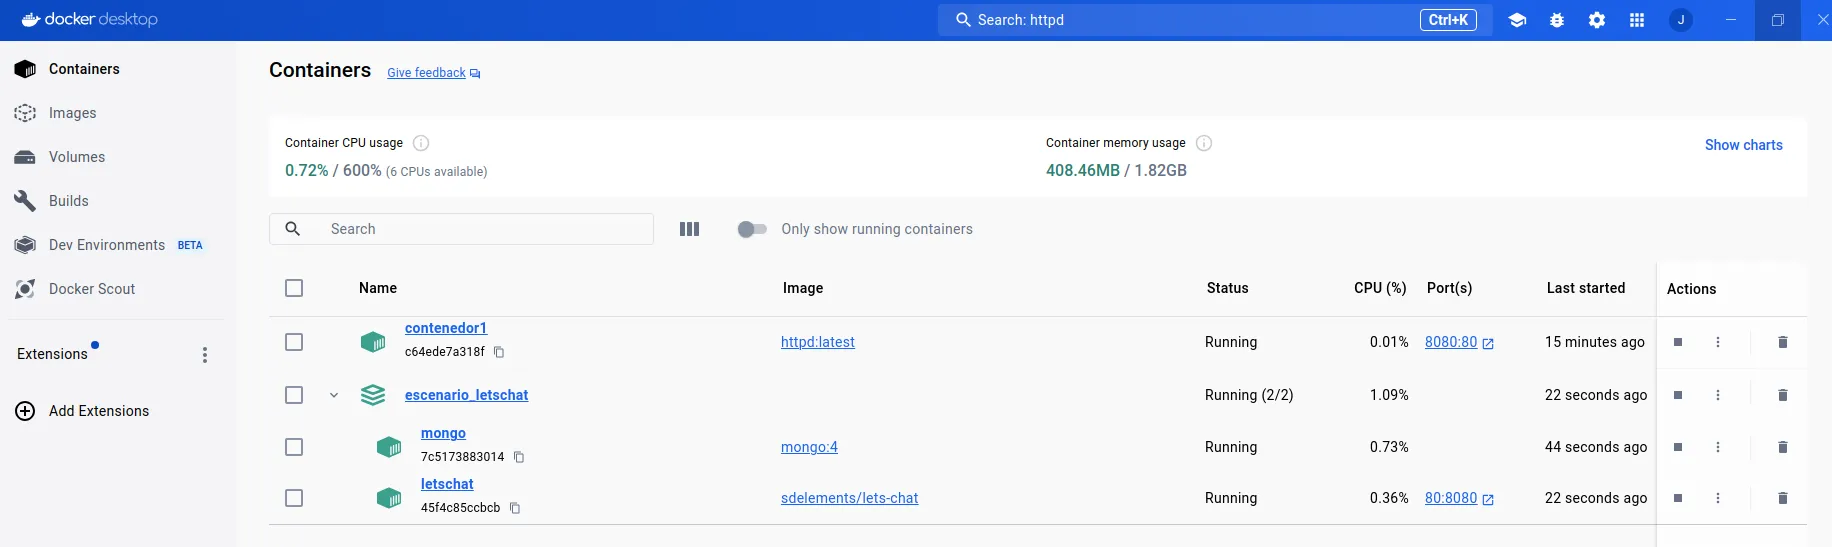
Task: Select all containers with header checkbox
Action: [294, 288]
